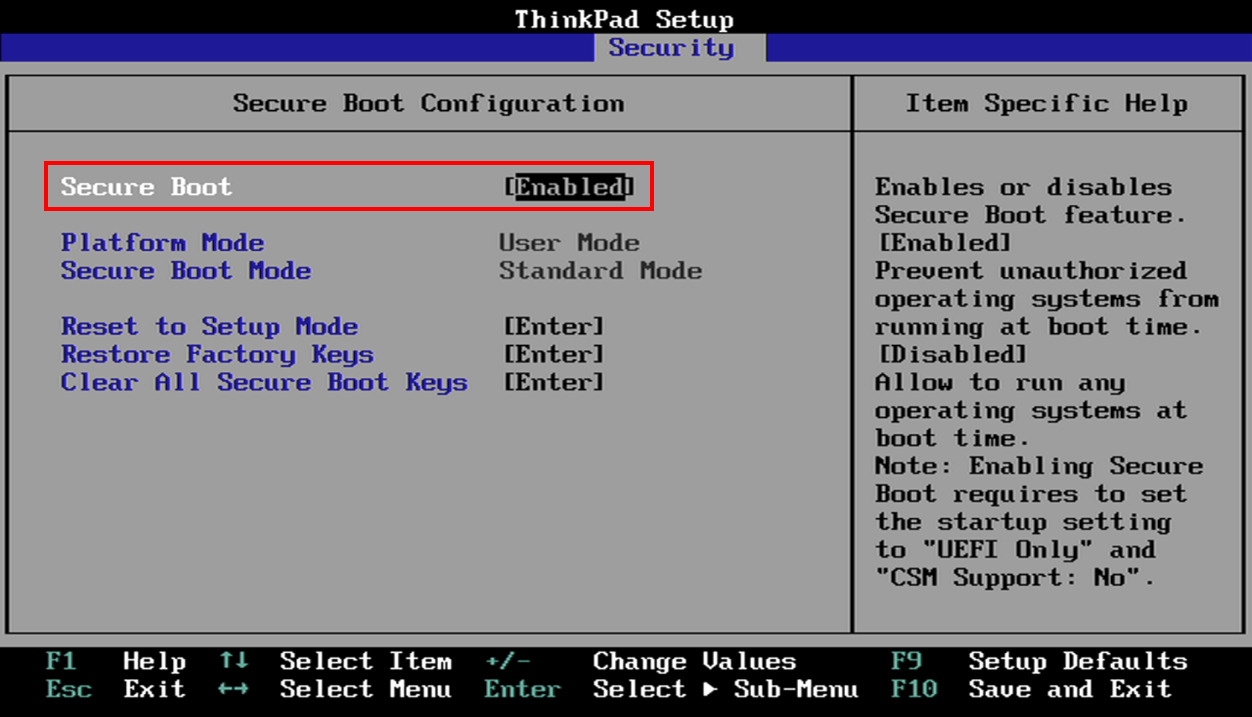The image size is (1252, 717).
Task: Click the "UEFI Only" help text line
Action: [1015, 549]
